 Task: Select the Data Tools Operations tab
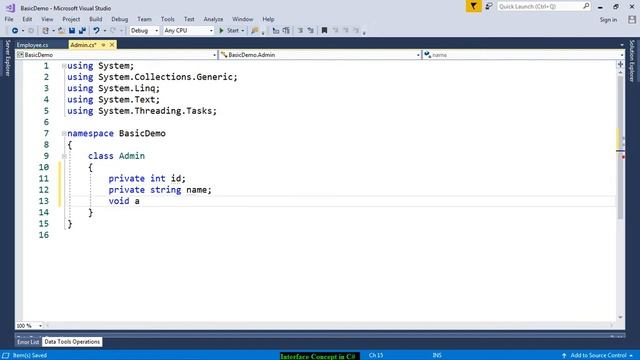pyautogui.click(x=72, y=342)
